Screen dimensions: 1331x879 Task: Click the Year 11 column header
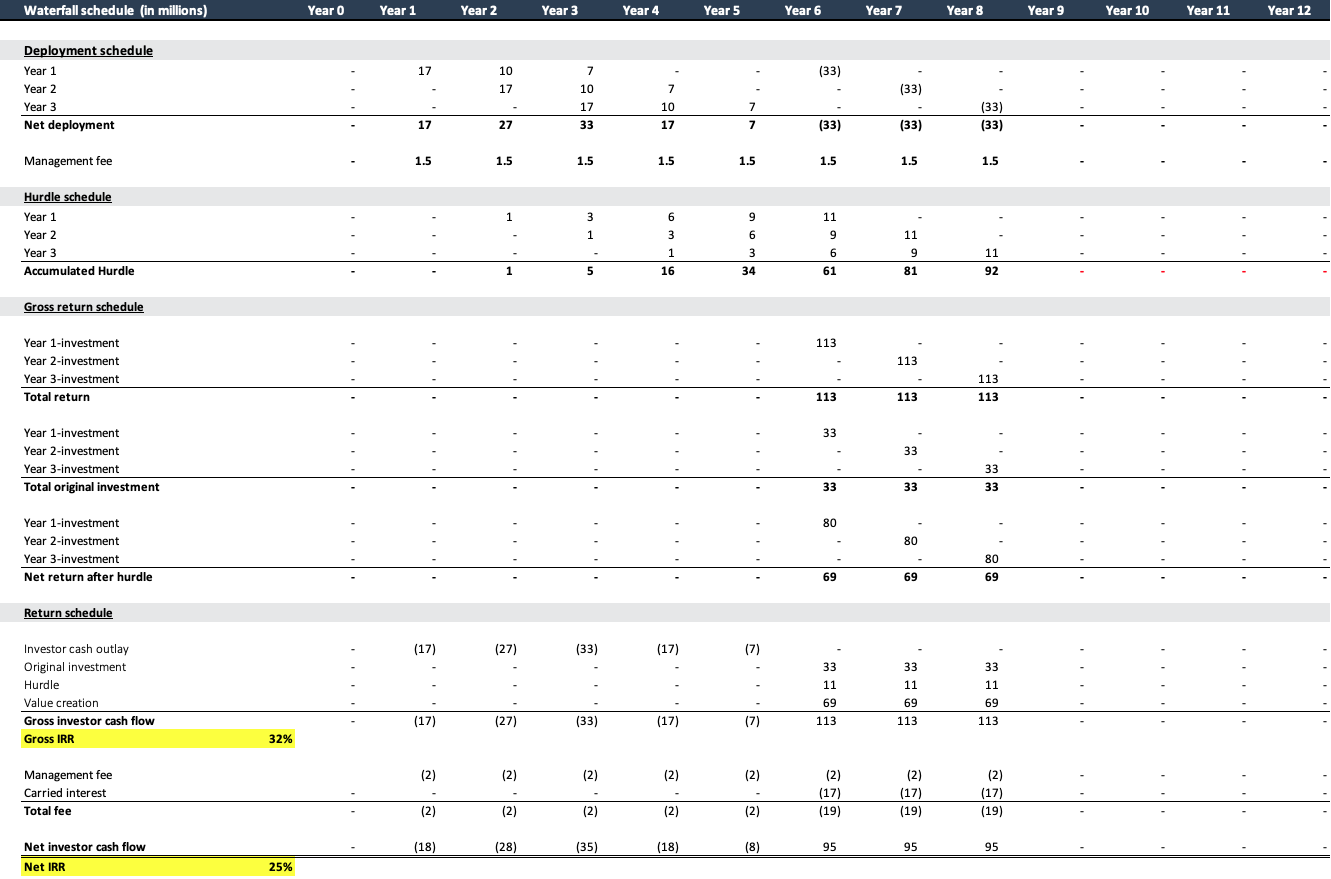pyautogui.click(x=1208, y=11)
